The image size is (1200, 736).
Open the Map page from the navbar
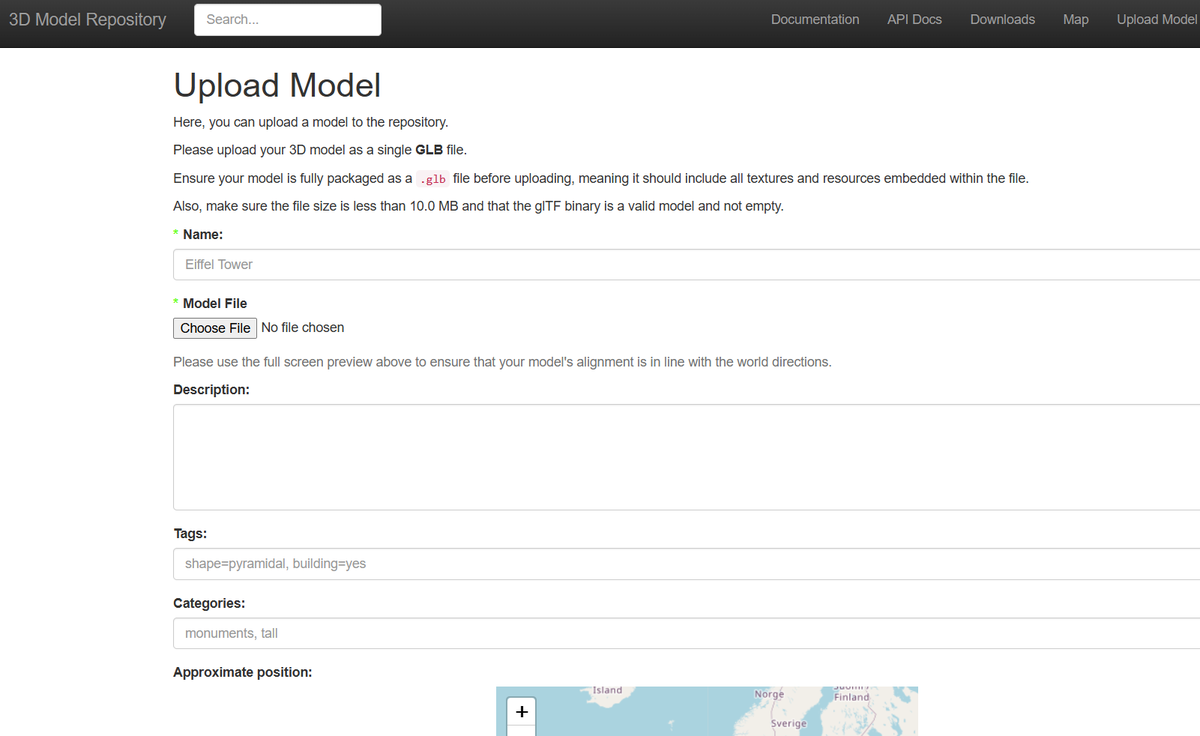click(1076, 19)
